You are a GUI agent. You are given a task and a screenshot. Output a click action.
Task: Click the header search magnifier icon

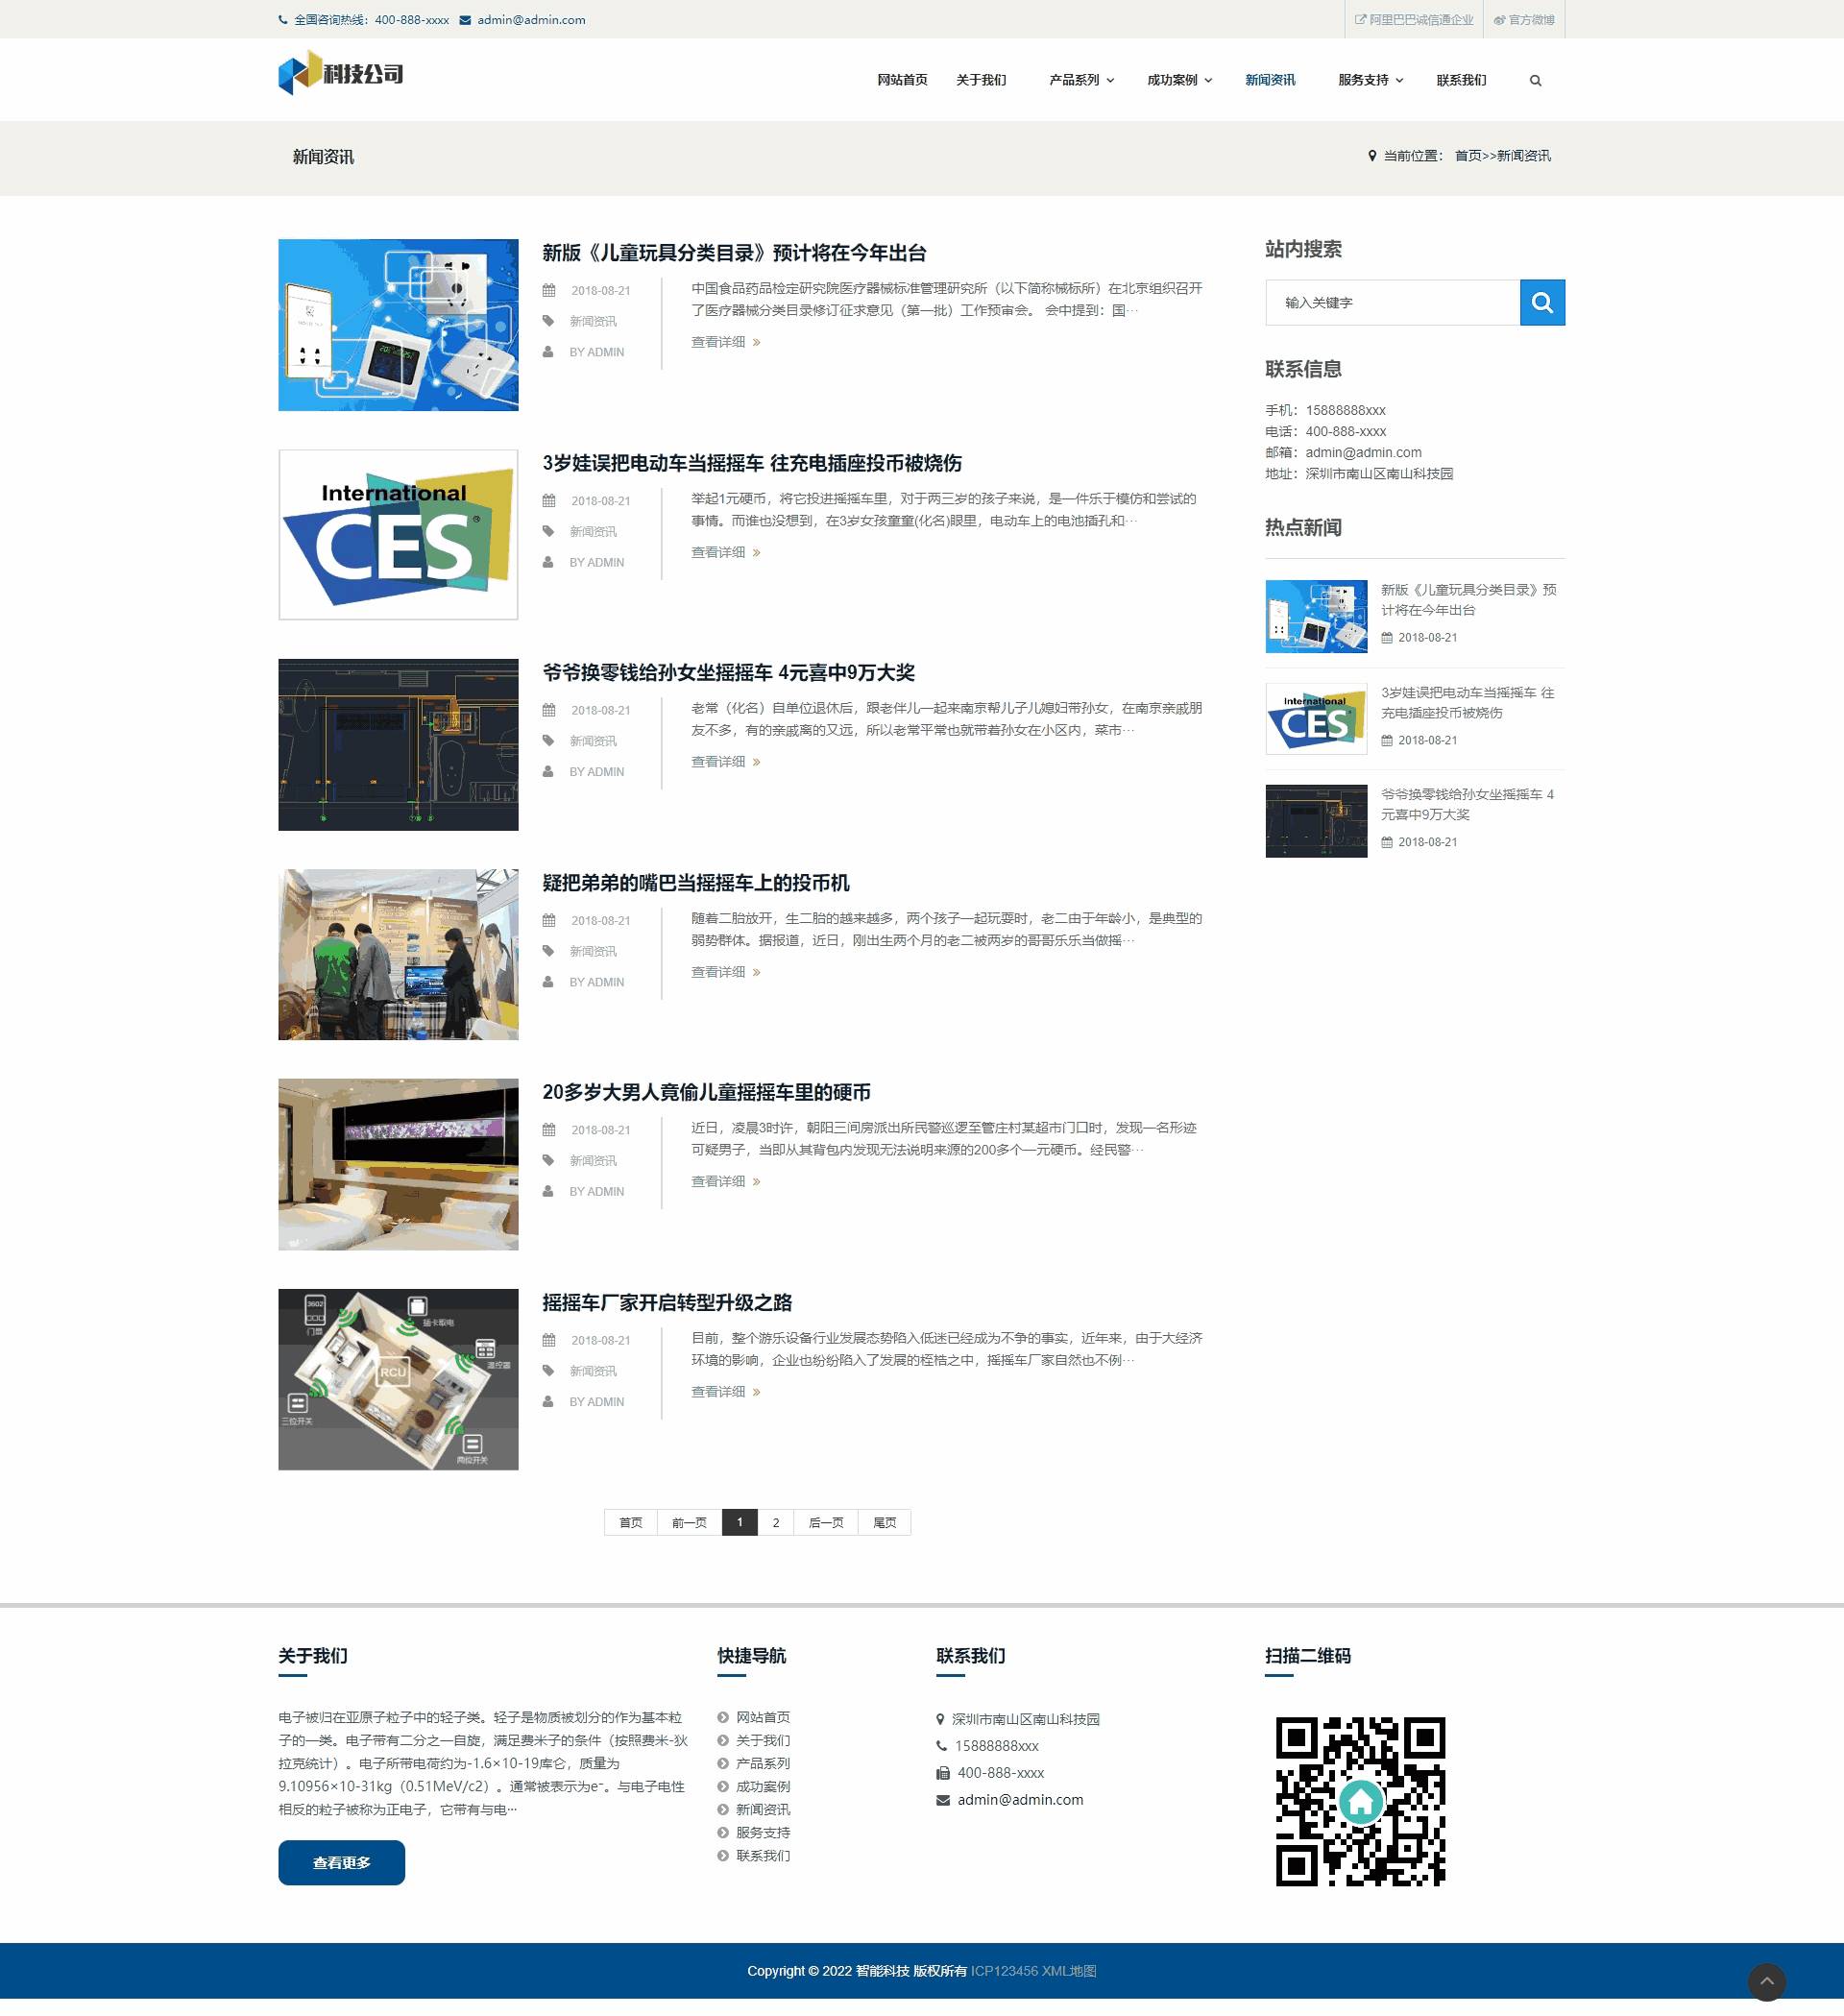point(1535,81)
